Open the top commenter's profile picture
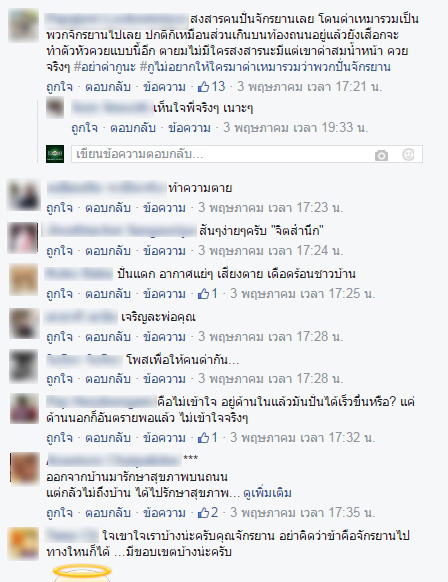This screenshot has width=448, height=582. [x=24, y=26]
